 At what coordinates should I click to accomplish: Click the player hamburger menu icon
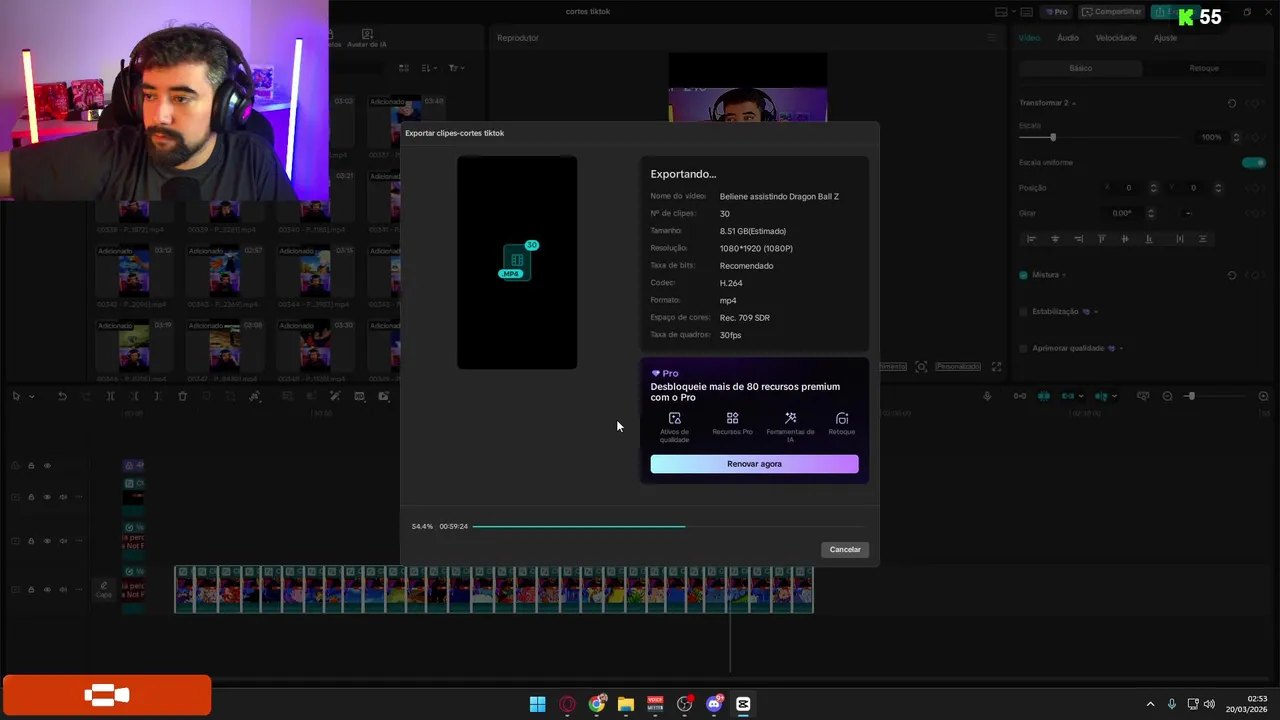pos(992,38)
